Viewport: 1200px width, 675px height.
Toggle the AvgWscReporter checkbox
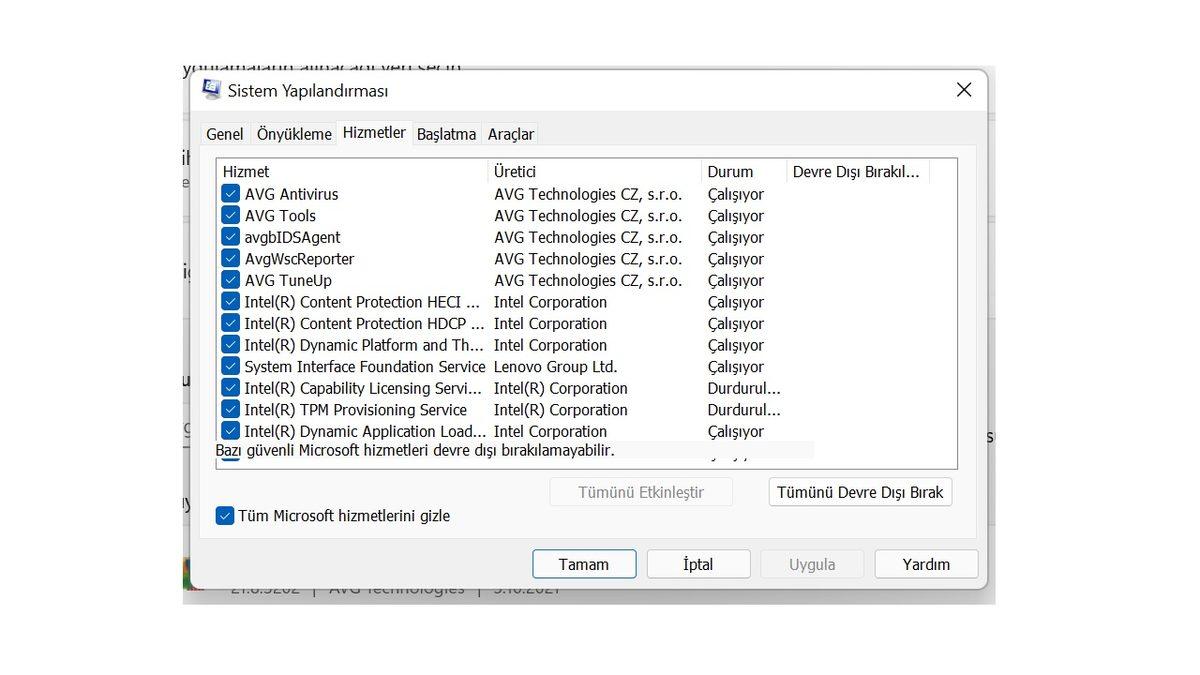(230, 258)
